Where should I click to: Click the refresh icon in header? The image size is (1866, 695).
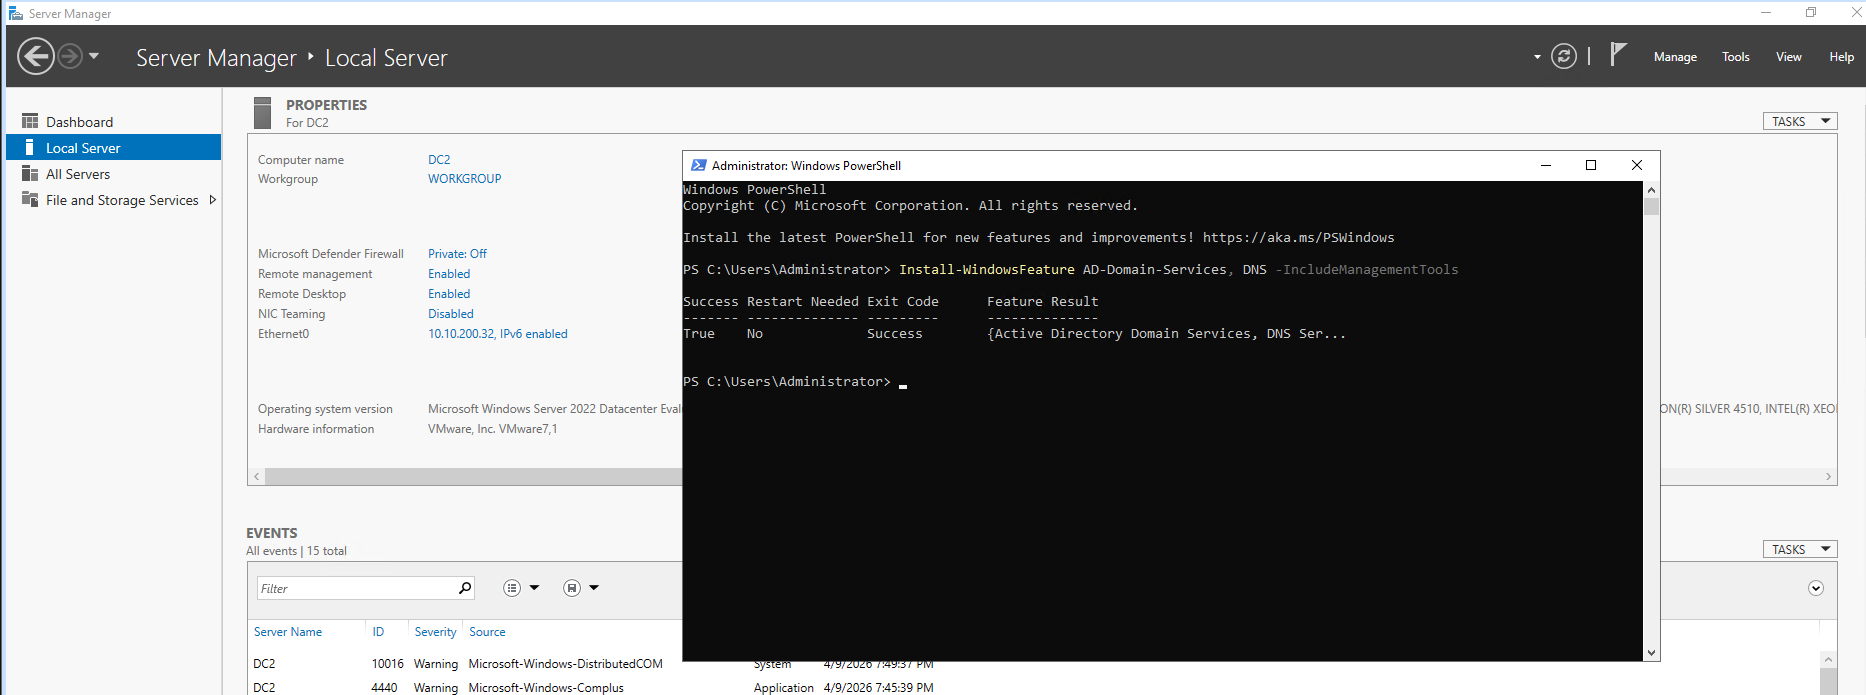(x=1563, y=56)
